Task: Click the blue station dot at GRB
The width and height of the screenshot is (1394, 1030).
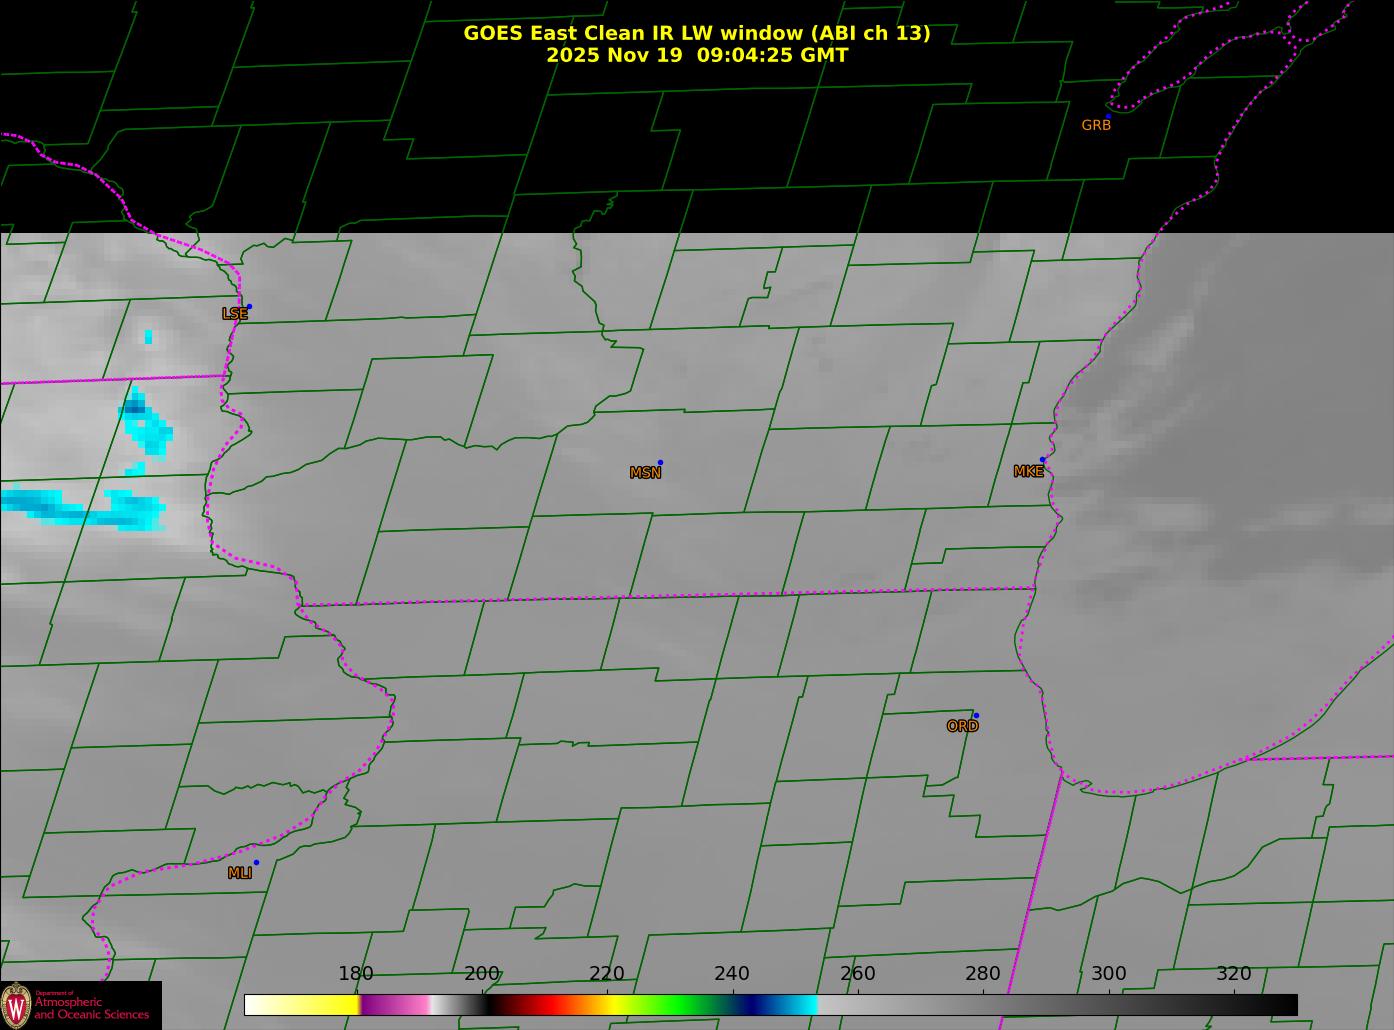Action: (x=1108, y=116)
